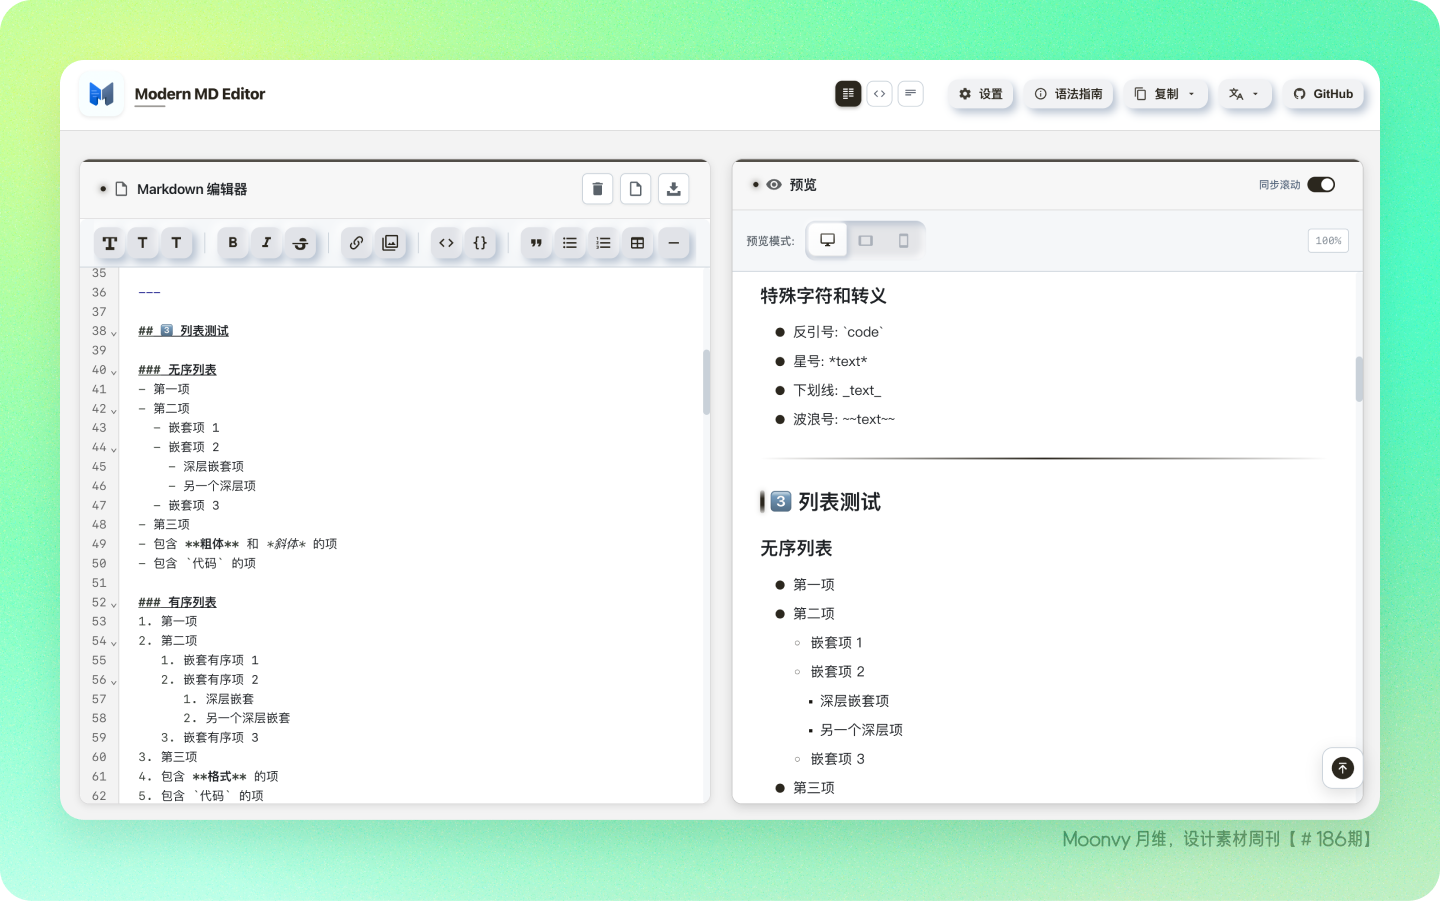Image resolution: width=1440 pixels, height=901 pixels.
Task: Toggle bold formatting in editor toolbar
Action: [x=233, y=243]
